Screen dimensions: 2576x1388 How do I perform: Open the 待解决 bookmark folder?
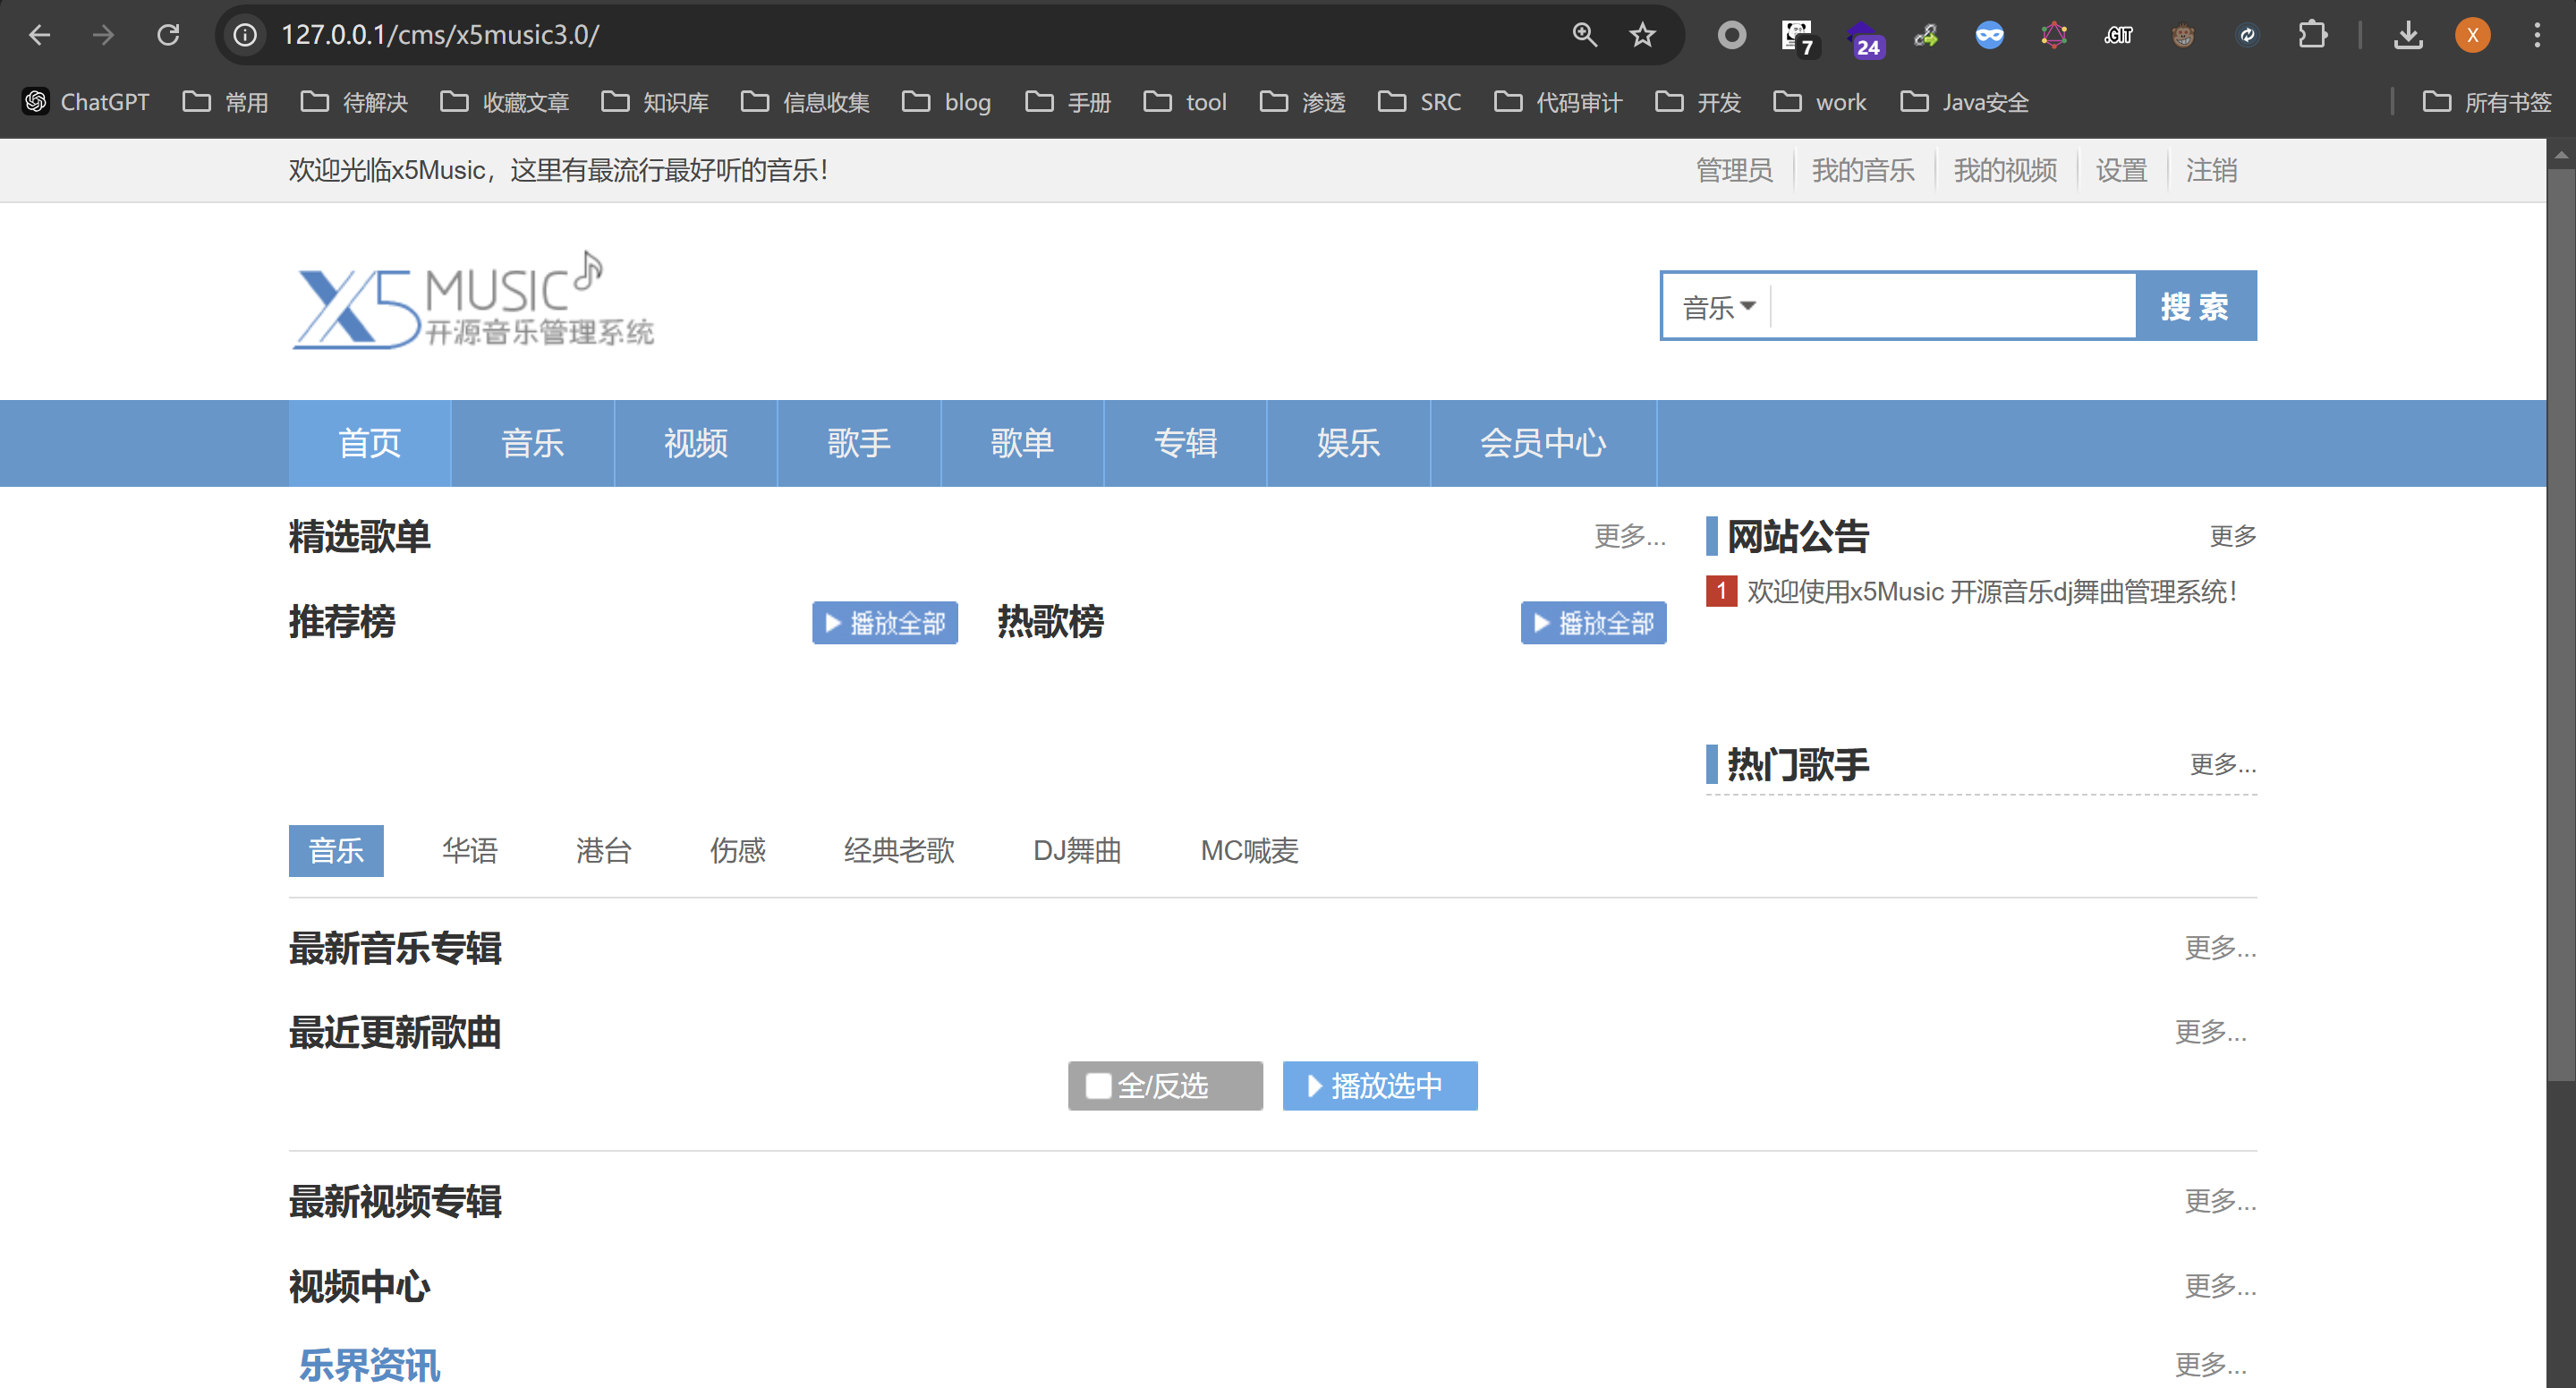tap(354, 102)
